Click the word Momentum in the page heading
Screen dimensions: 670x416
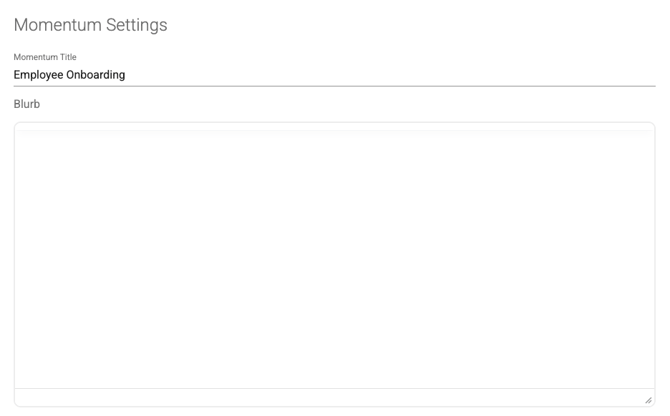(x=58, y=25)
